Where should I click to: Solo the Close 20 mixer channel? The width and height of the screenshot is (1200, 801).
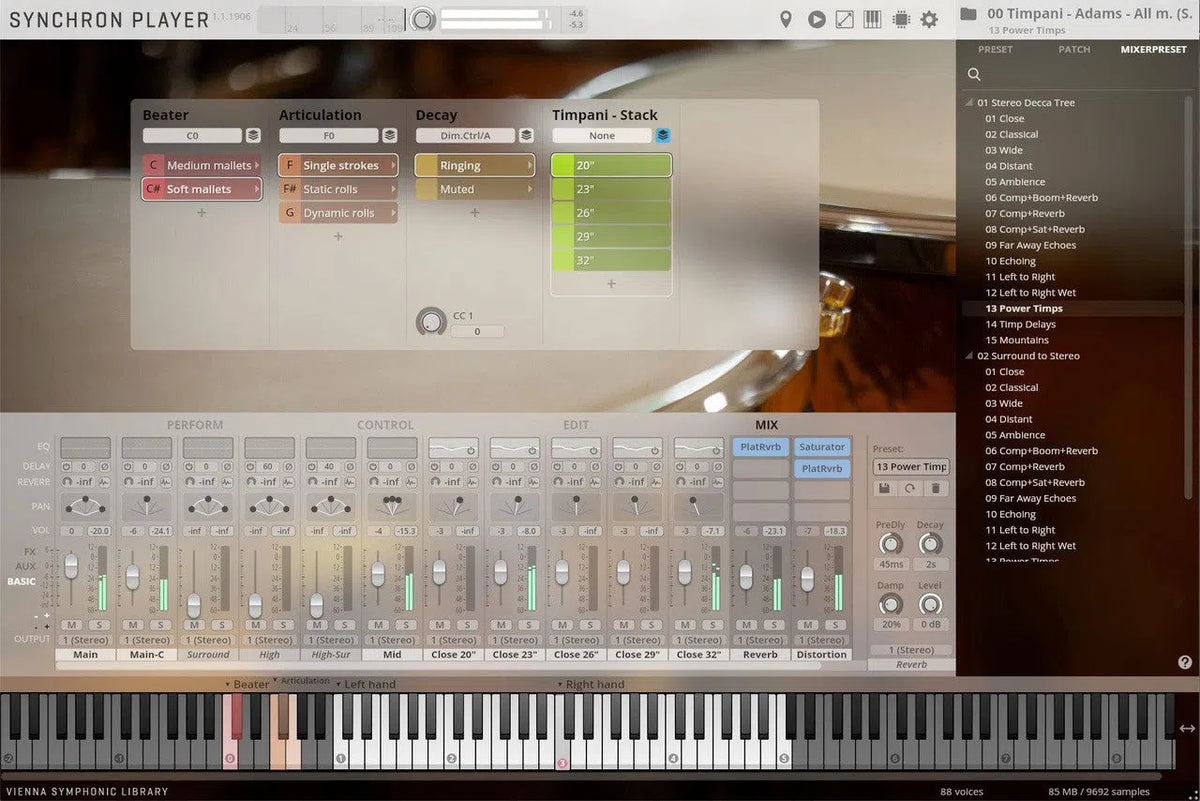click(467, 624)
